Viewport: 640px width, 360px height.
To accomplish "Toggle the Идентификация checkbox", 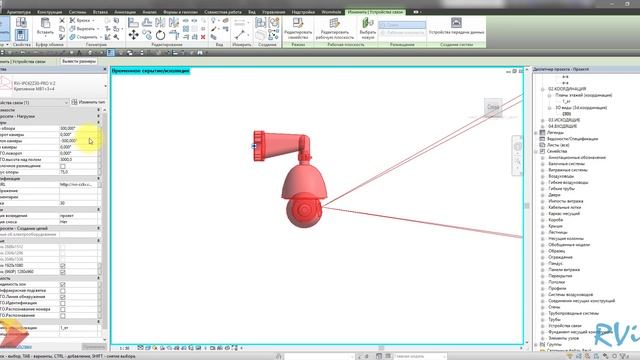I will click(x=62, y=303).
